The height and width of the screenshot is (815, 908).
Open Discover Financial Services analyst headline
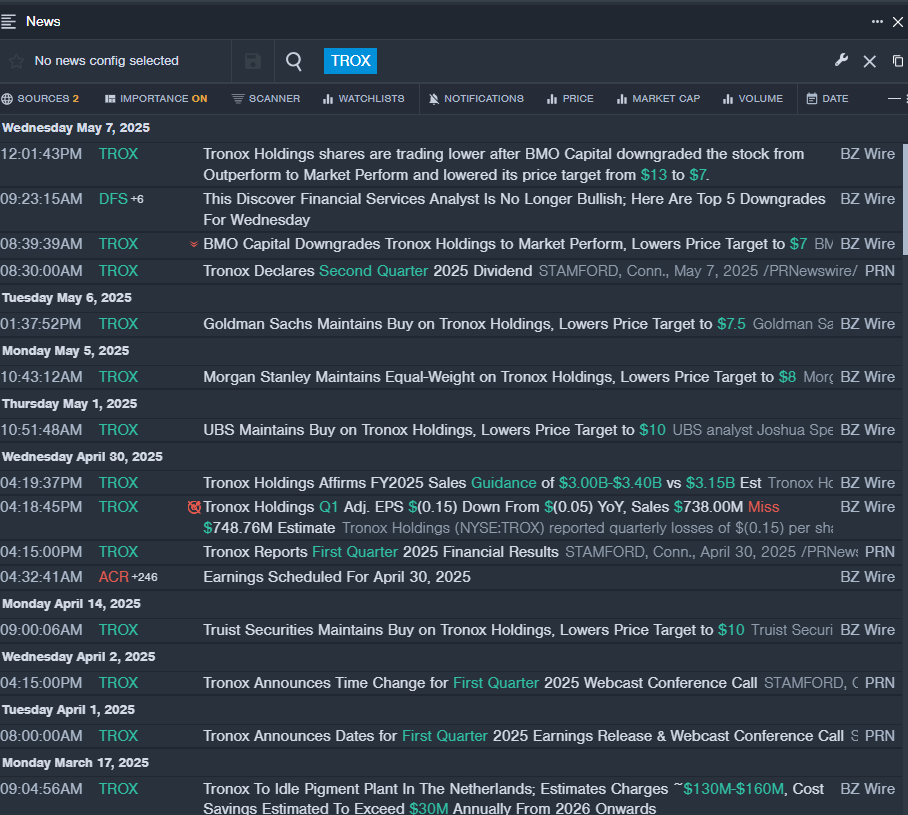click(x=514, y=210)
